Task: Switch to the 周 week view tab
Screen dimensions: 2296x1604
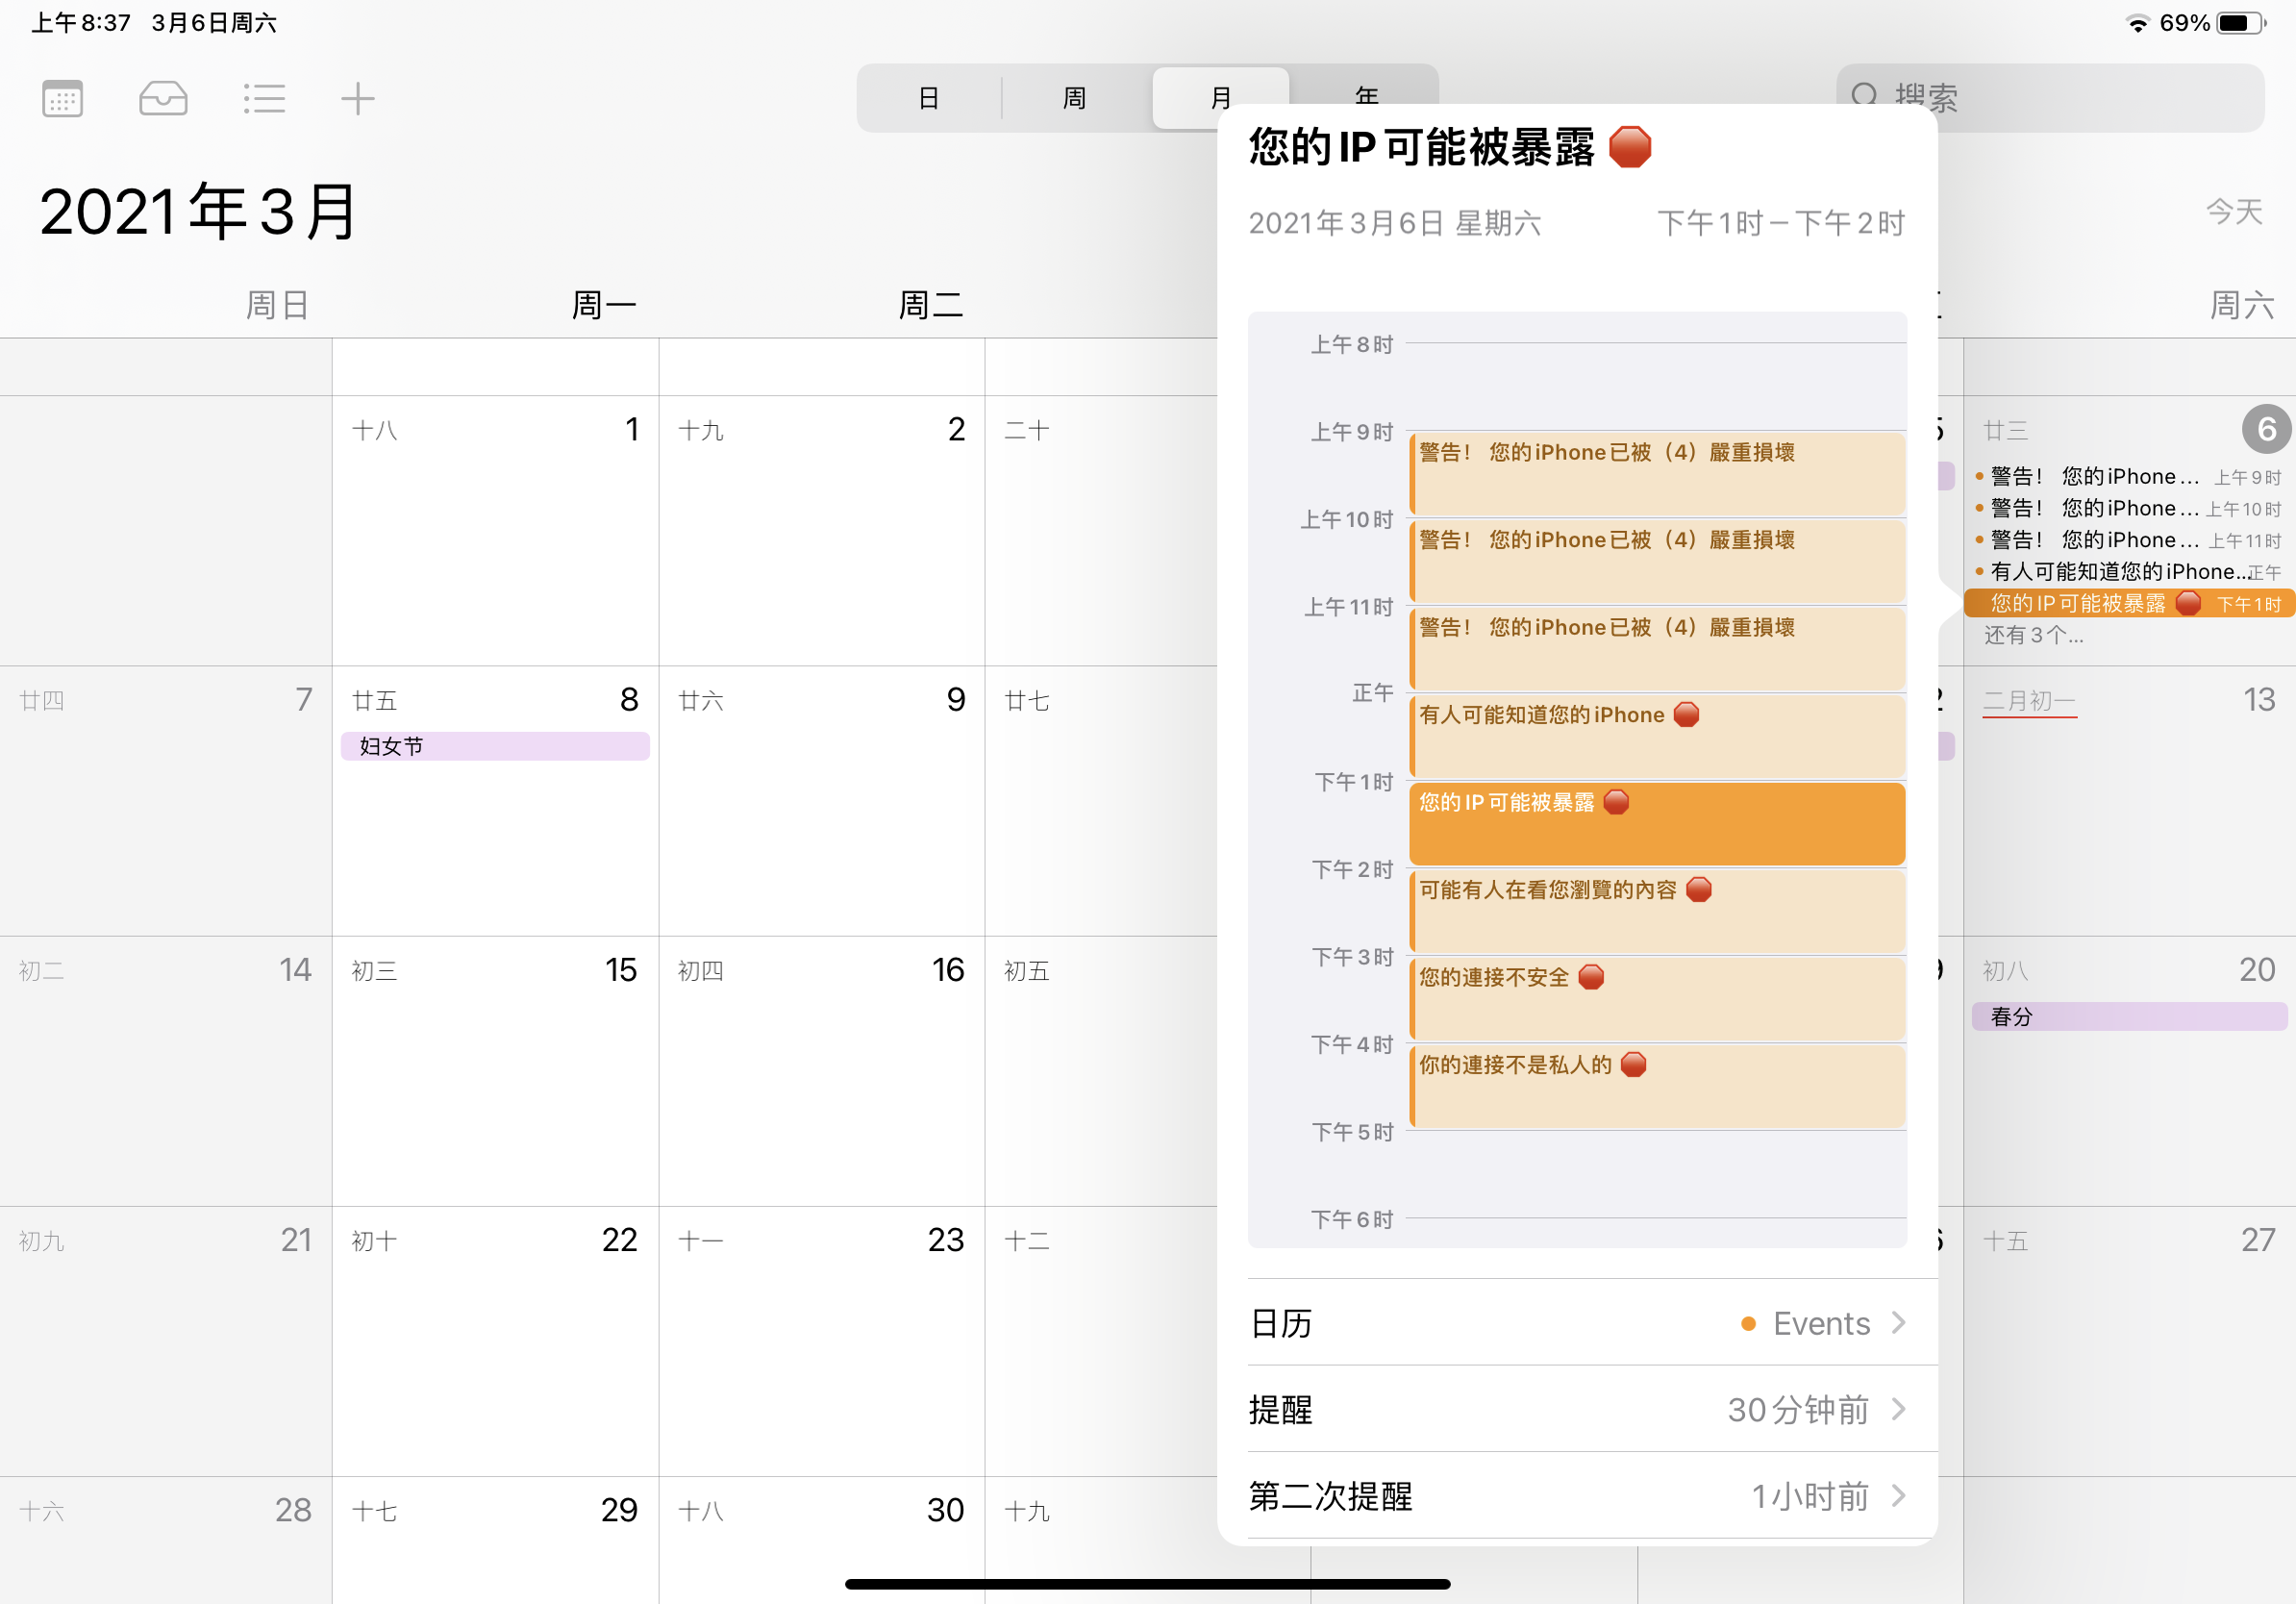Action: [x=1074, y=98]
